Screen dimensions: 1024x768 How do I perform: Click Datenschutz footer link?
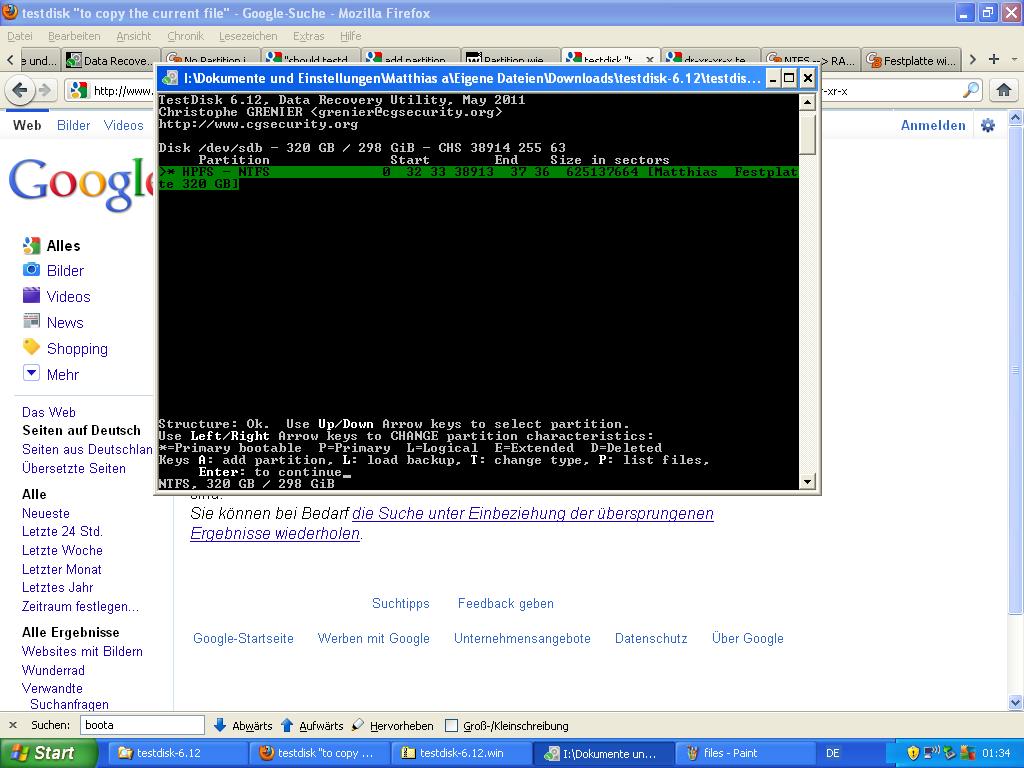(651, 638)
